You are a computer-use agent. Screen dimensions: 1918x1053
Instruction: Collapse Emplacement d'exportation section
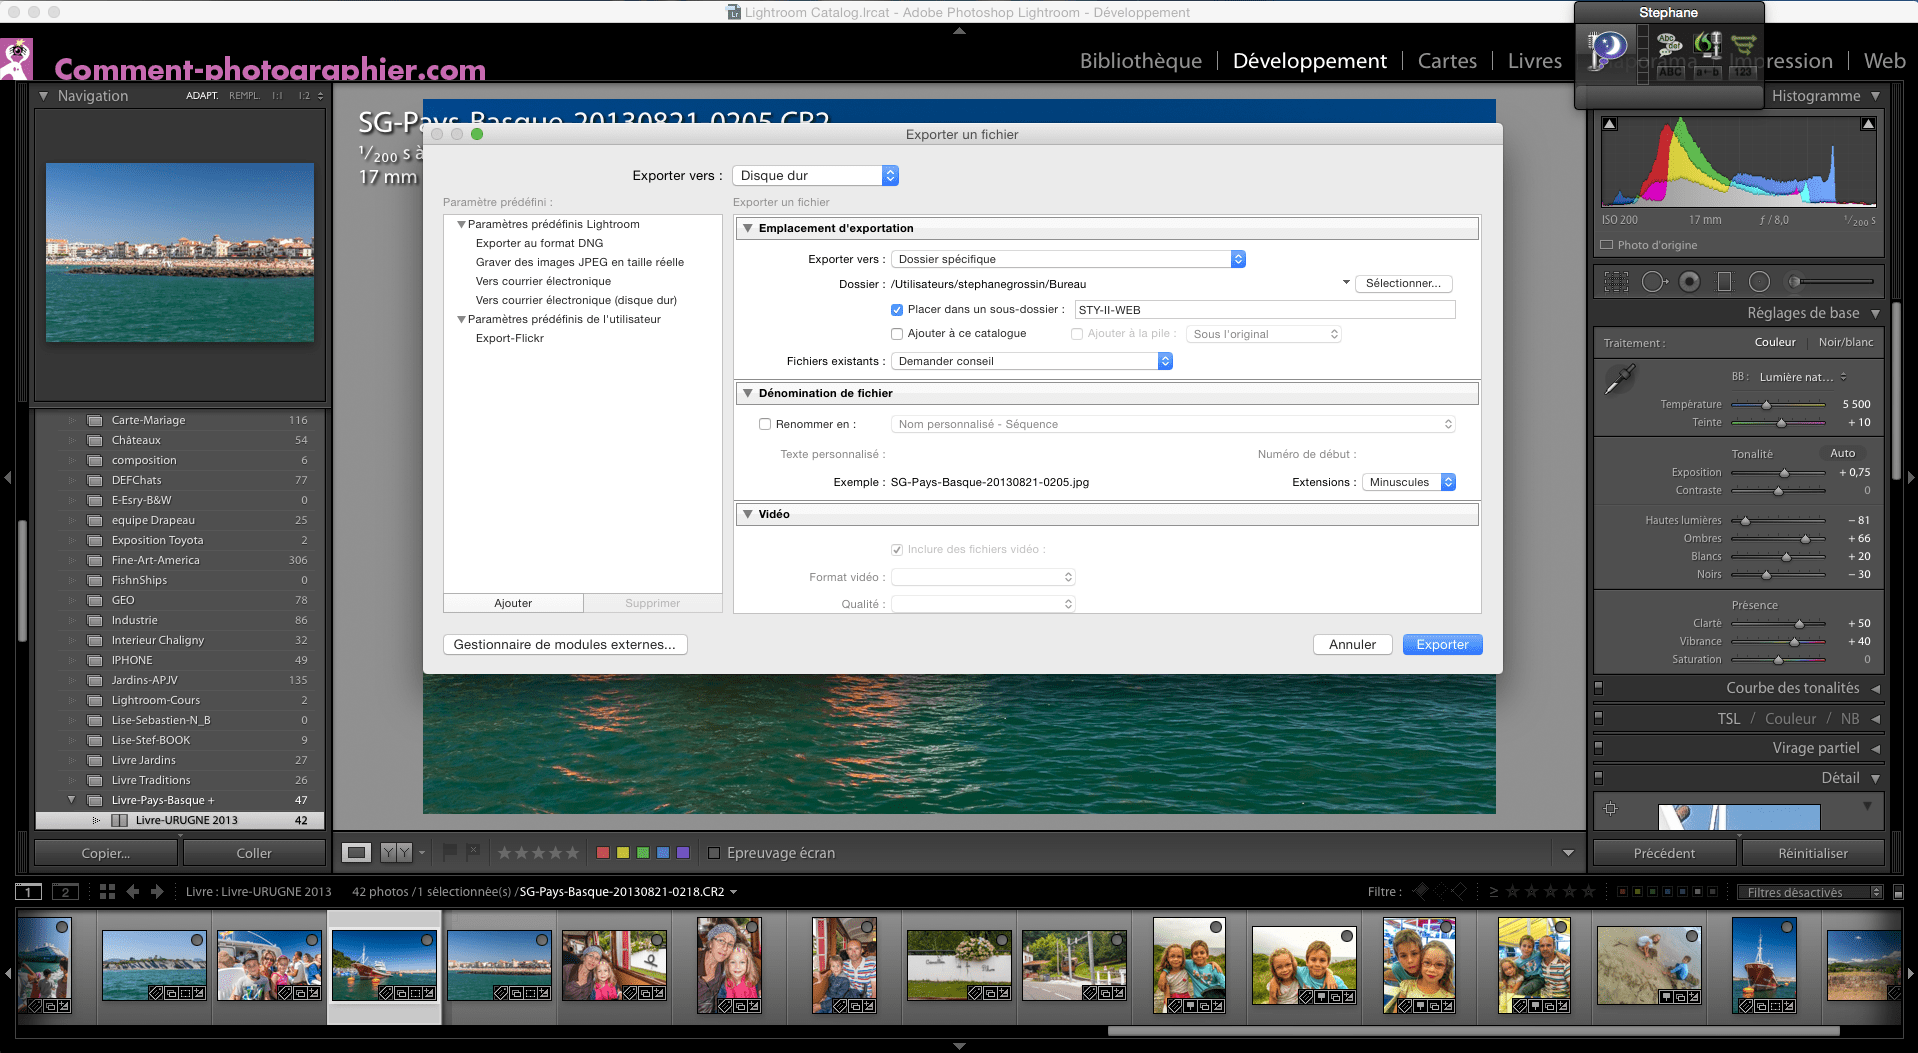(x=747, y=228)
